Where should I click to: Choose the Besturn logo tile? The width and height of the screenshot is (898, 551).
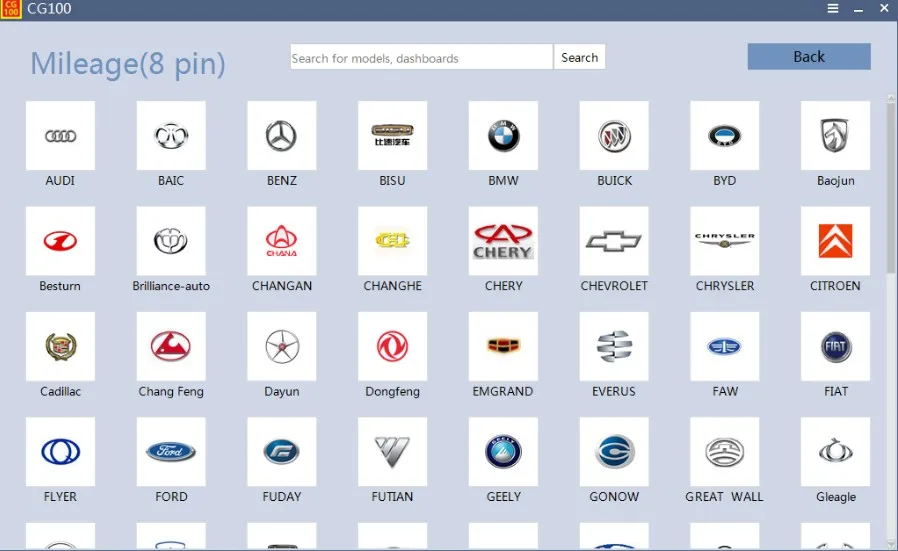click(60, 241)
